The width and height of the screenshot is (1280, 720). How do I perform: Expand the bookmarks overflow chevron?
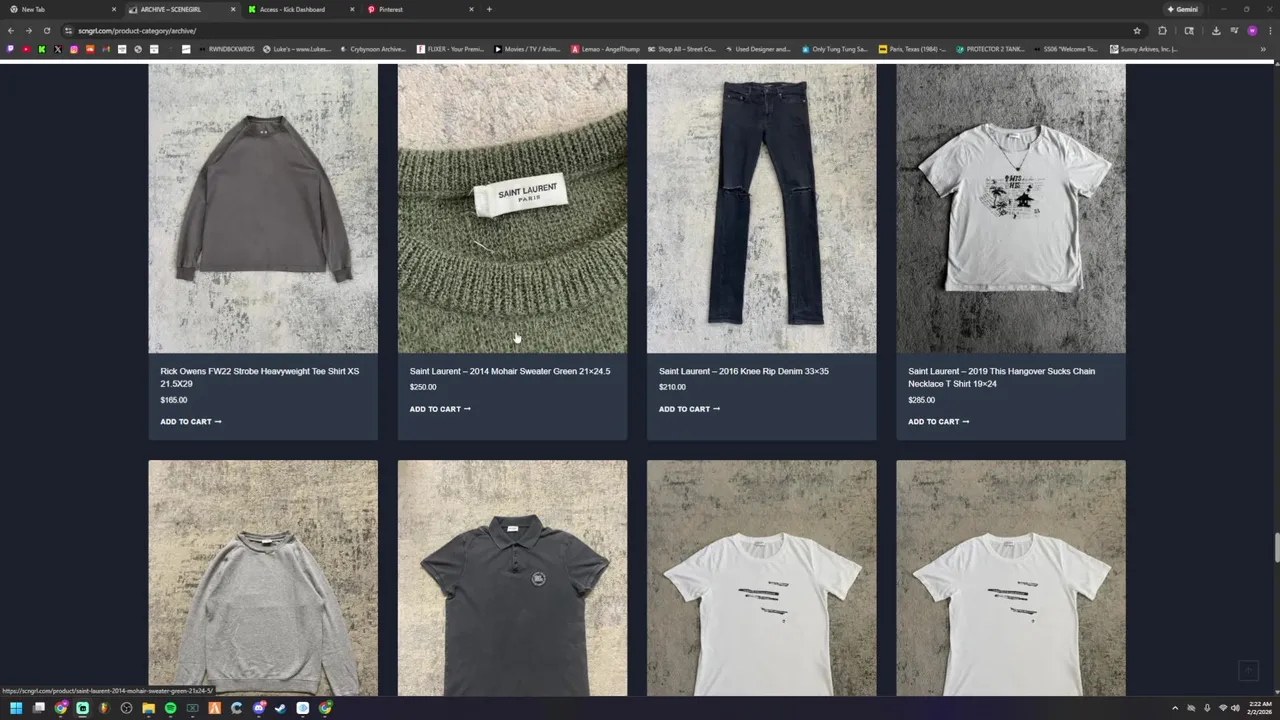tap(1263, 49)
